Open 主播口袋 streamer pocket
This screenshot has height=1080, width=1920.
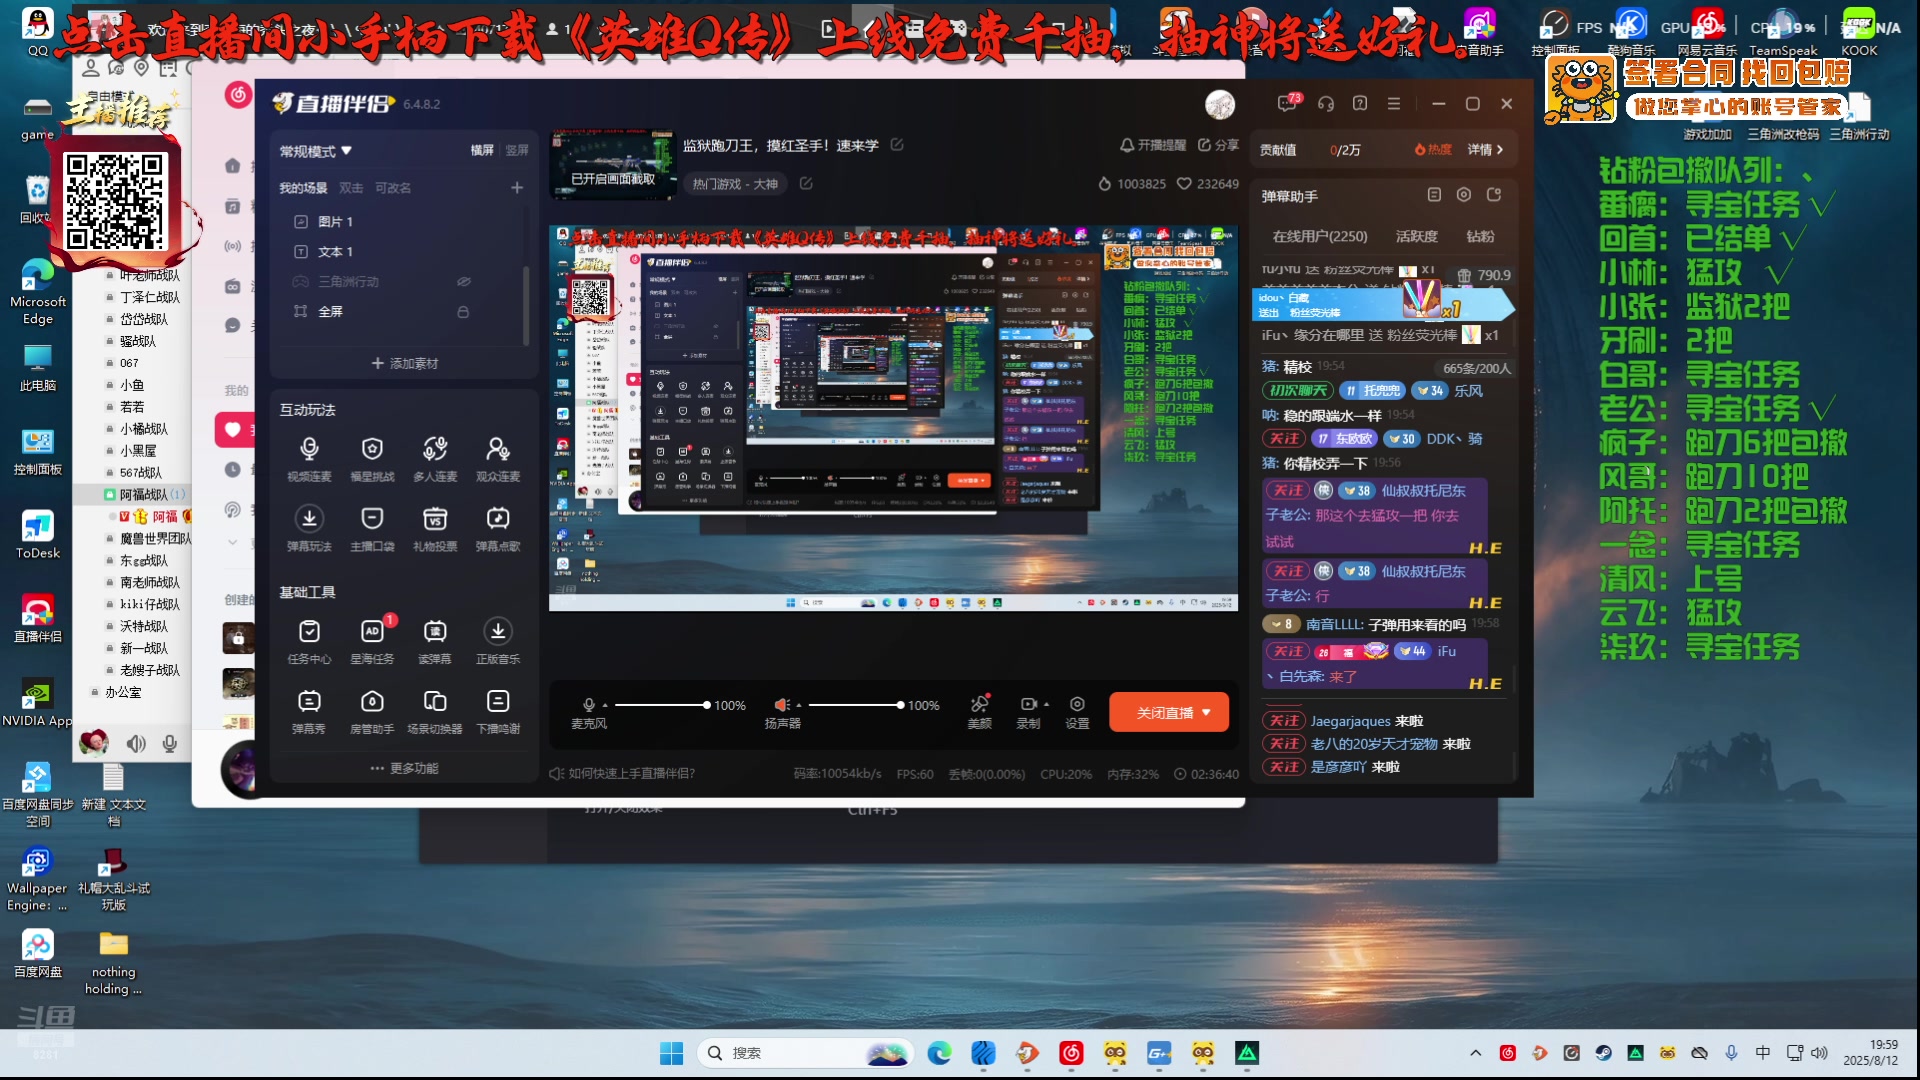[372, 528]
